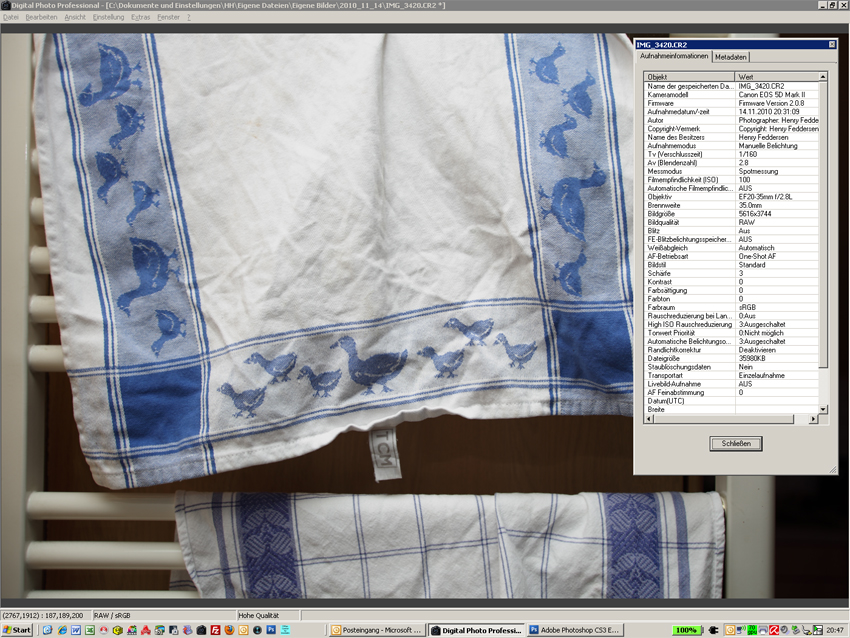The image size is (850, 638).
Task: Close the IMG_3420.CR2 info window
Action: tap(831, 45)
